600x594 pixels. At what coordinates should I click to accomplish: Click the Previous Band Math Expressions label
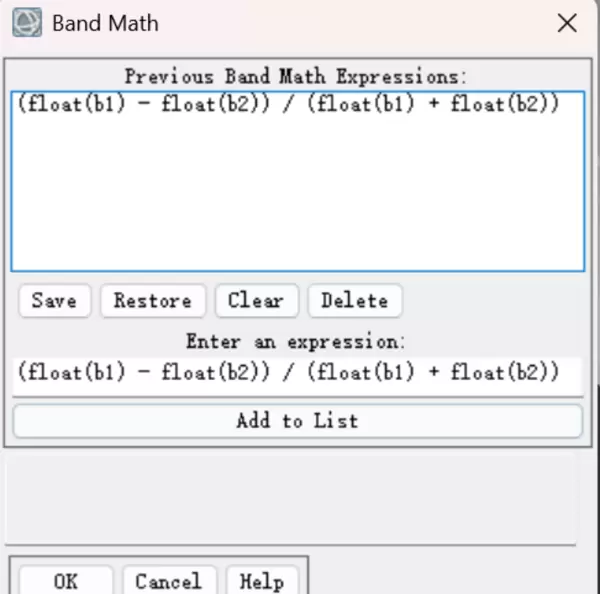tap(296, 76)
